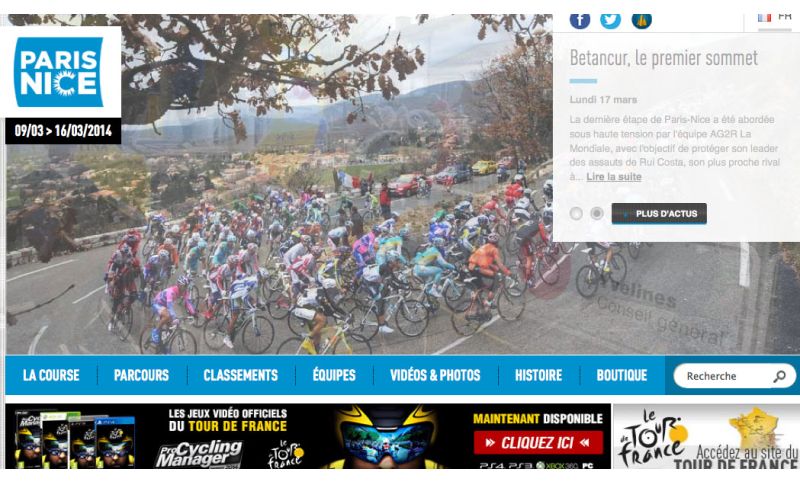Open the Boutique menu item
The image size is (800, 484).
(x=622, y=375)
